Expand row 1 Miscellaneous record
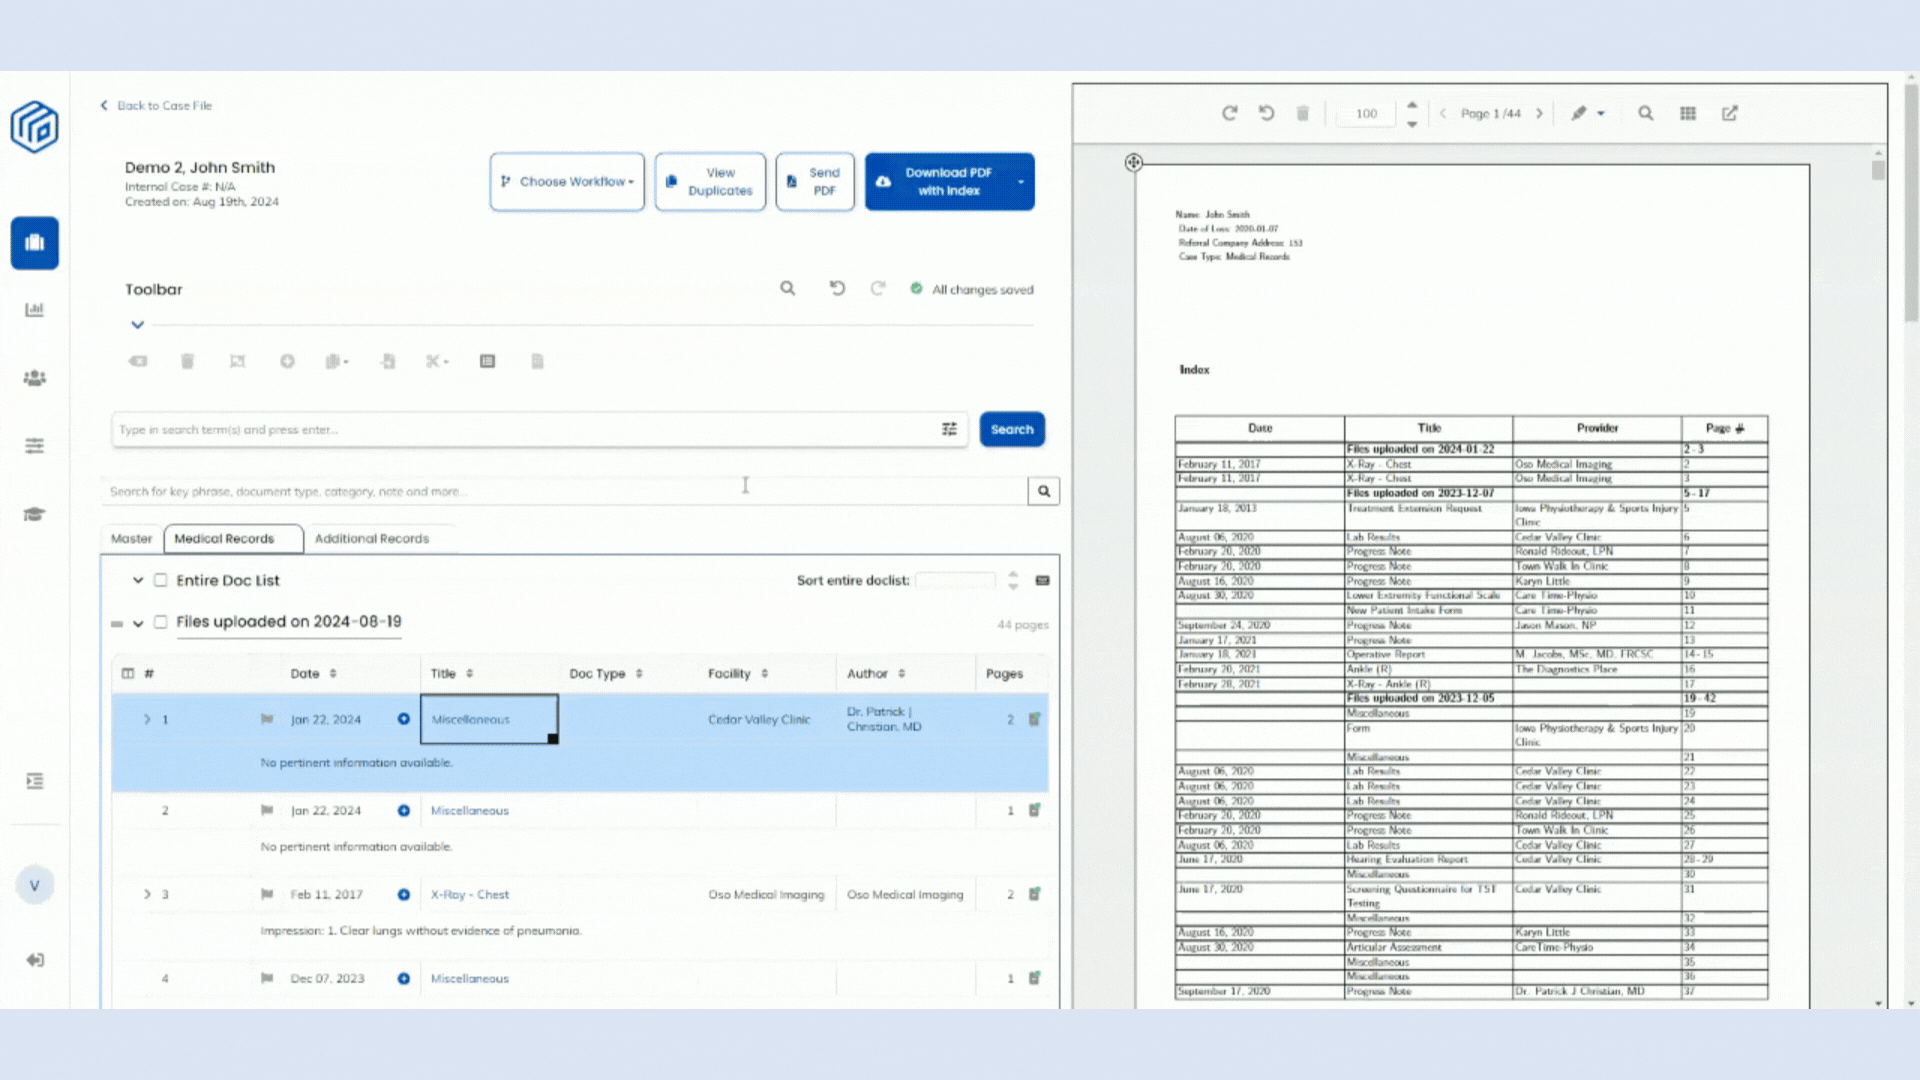 coord(147,719)
